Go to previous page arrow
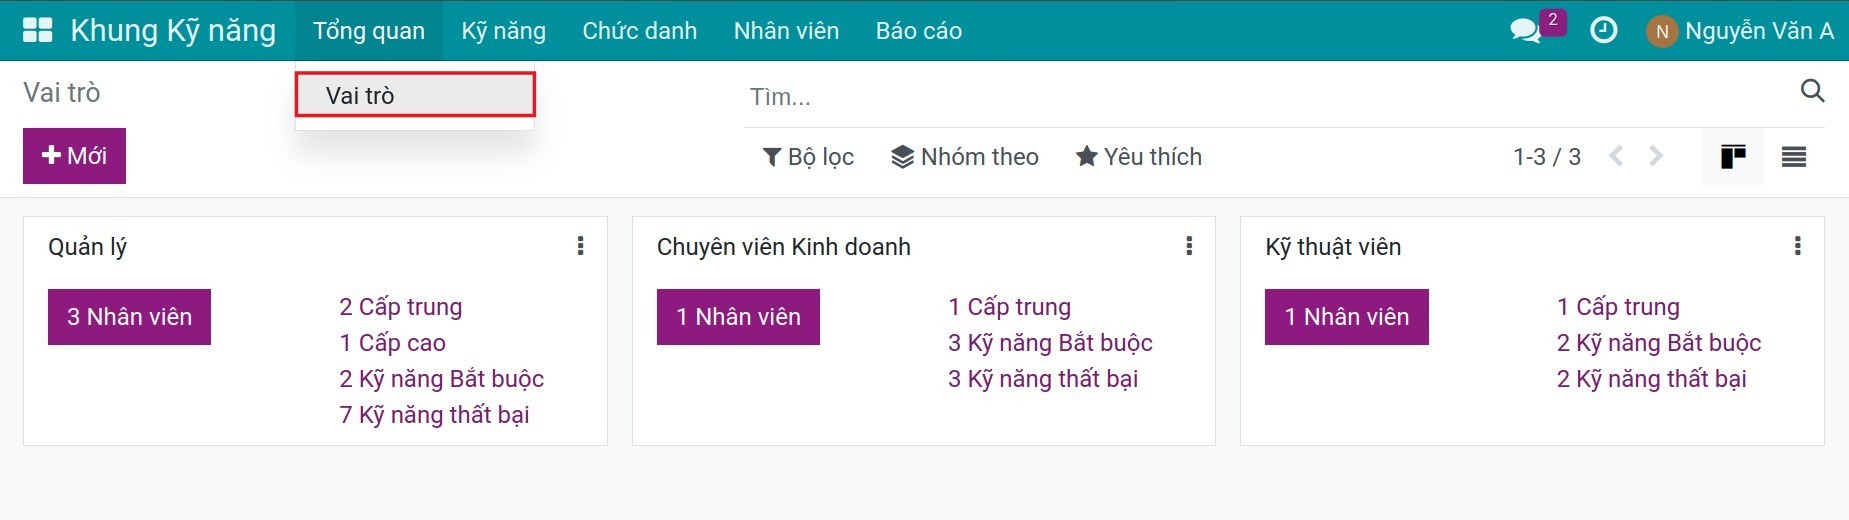 tap(1616, 156)
